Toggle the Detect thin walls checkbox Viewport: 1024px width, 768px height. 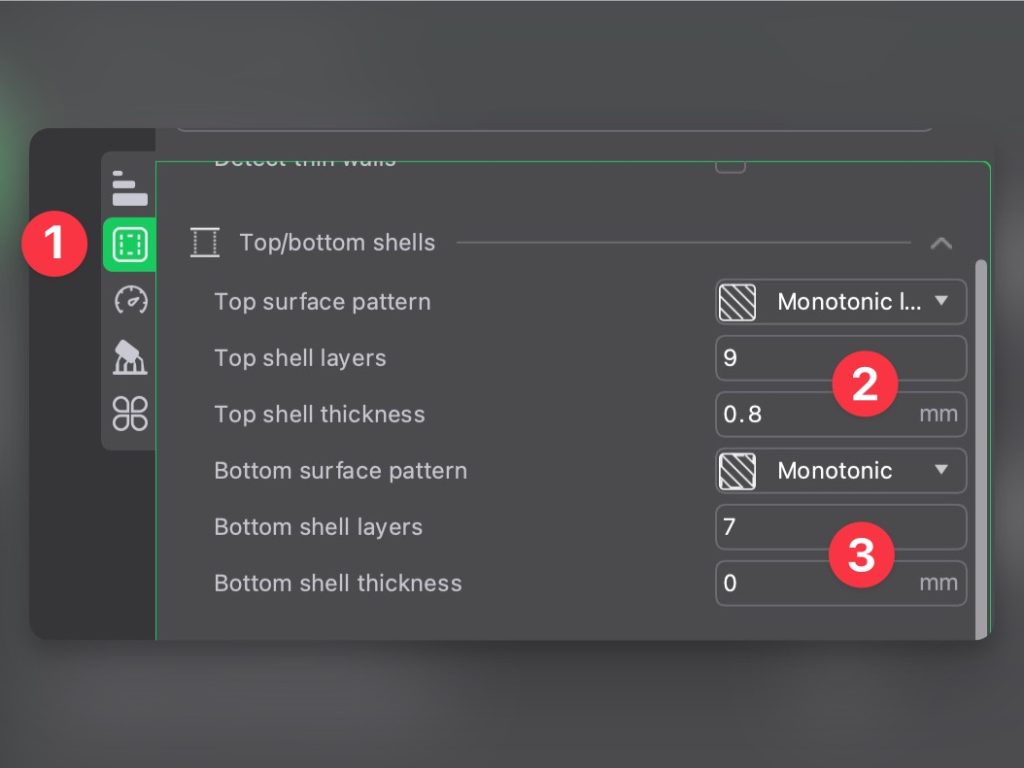730,165
